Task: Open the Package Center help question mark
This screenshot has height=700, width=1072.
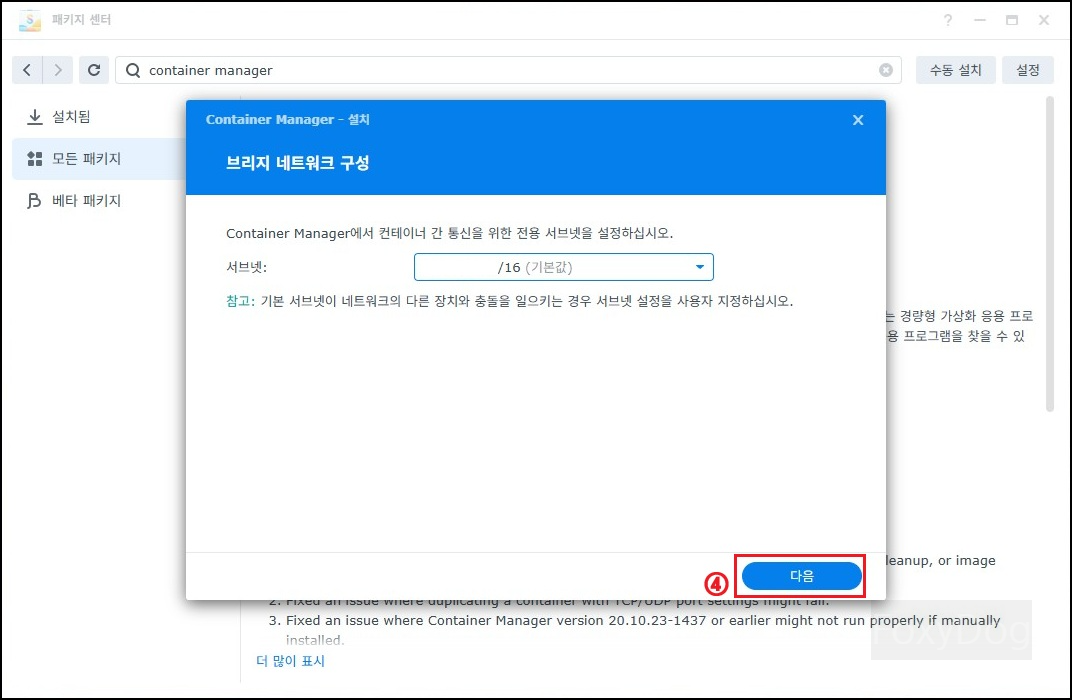Action: [948, 20]
